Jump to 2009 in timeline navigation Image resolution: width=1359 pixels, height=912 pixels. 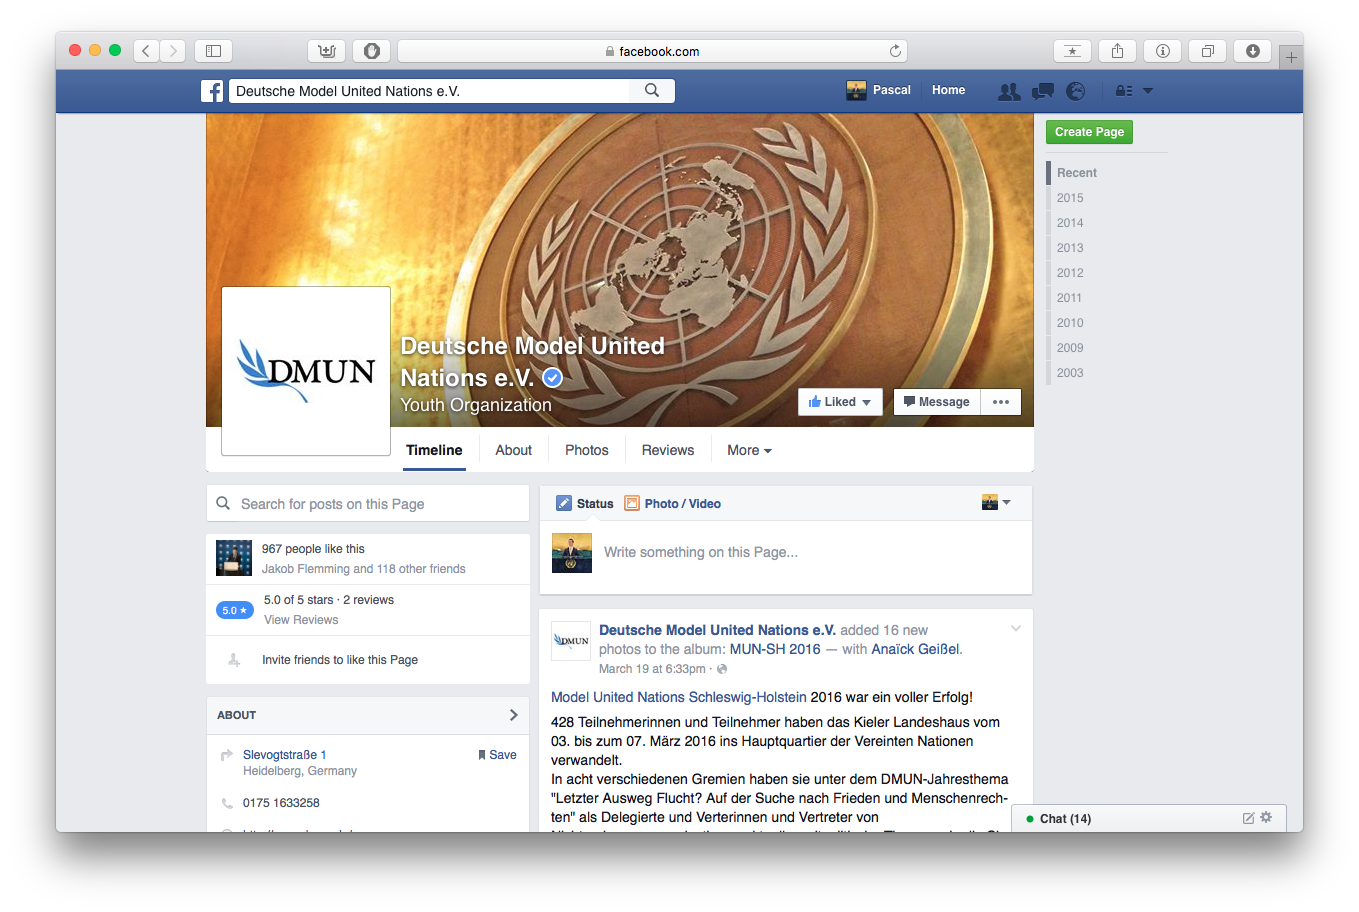point(1070,348)
